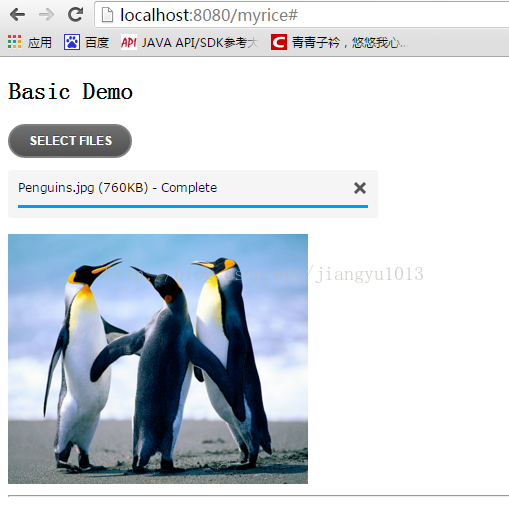Viewport: 509px width, 527px height.
Task: Open the 应用 bookmarks shortcut label
Action: point(40,43)
